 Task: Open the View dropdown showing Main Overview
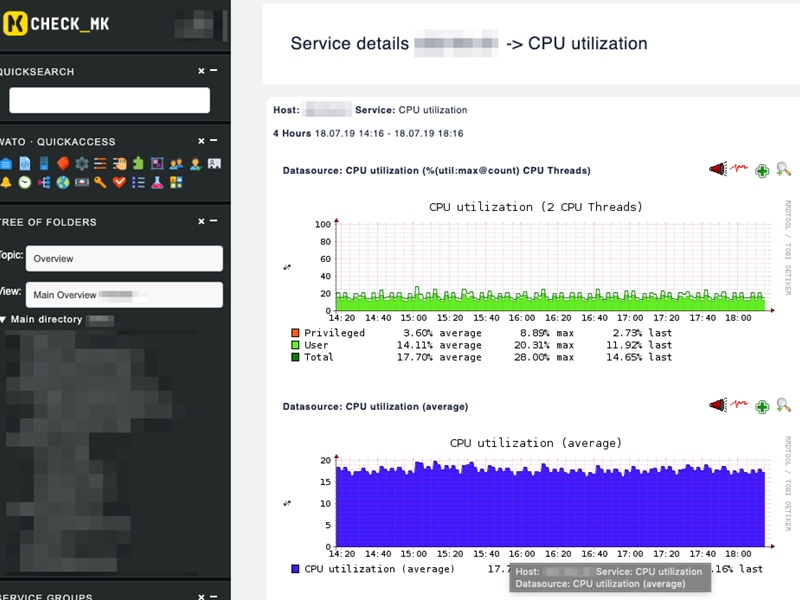point(124,295)
